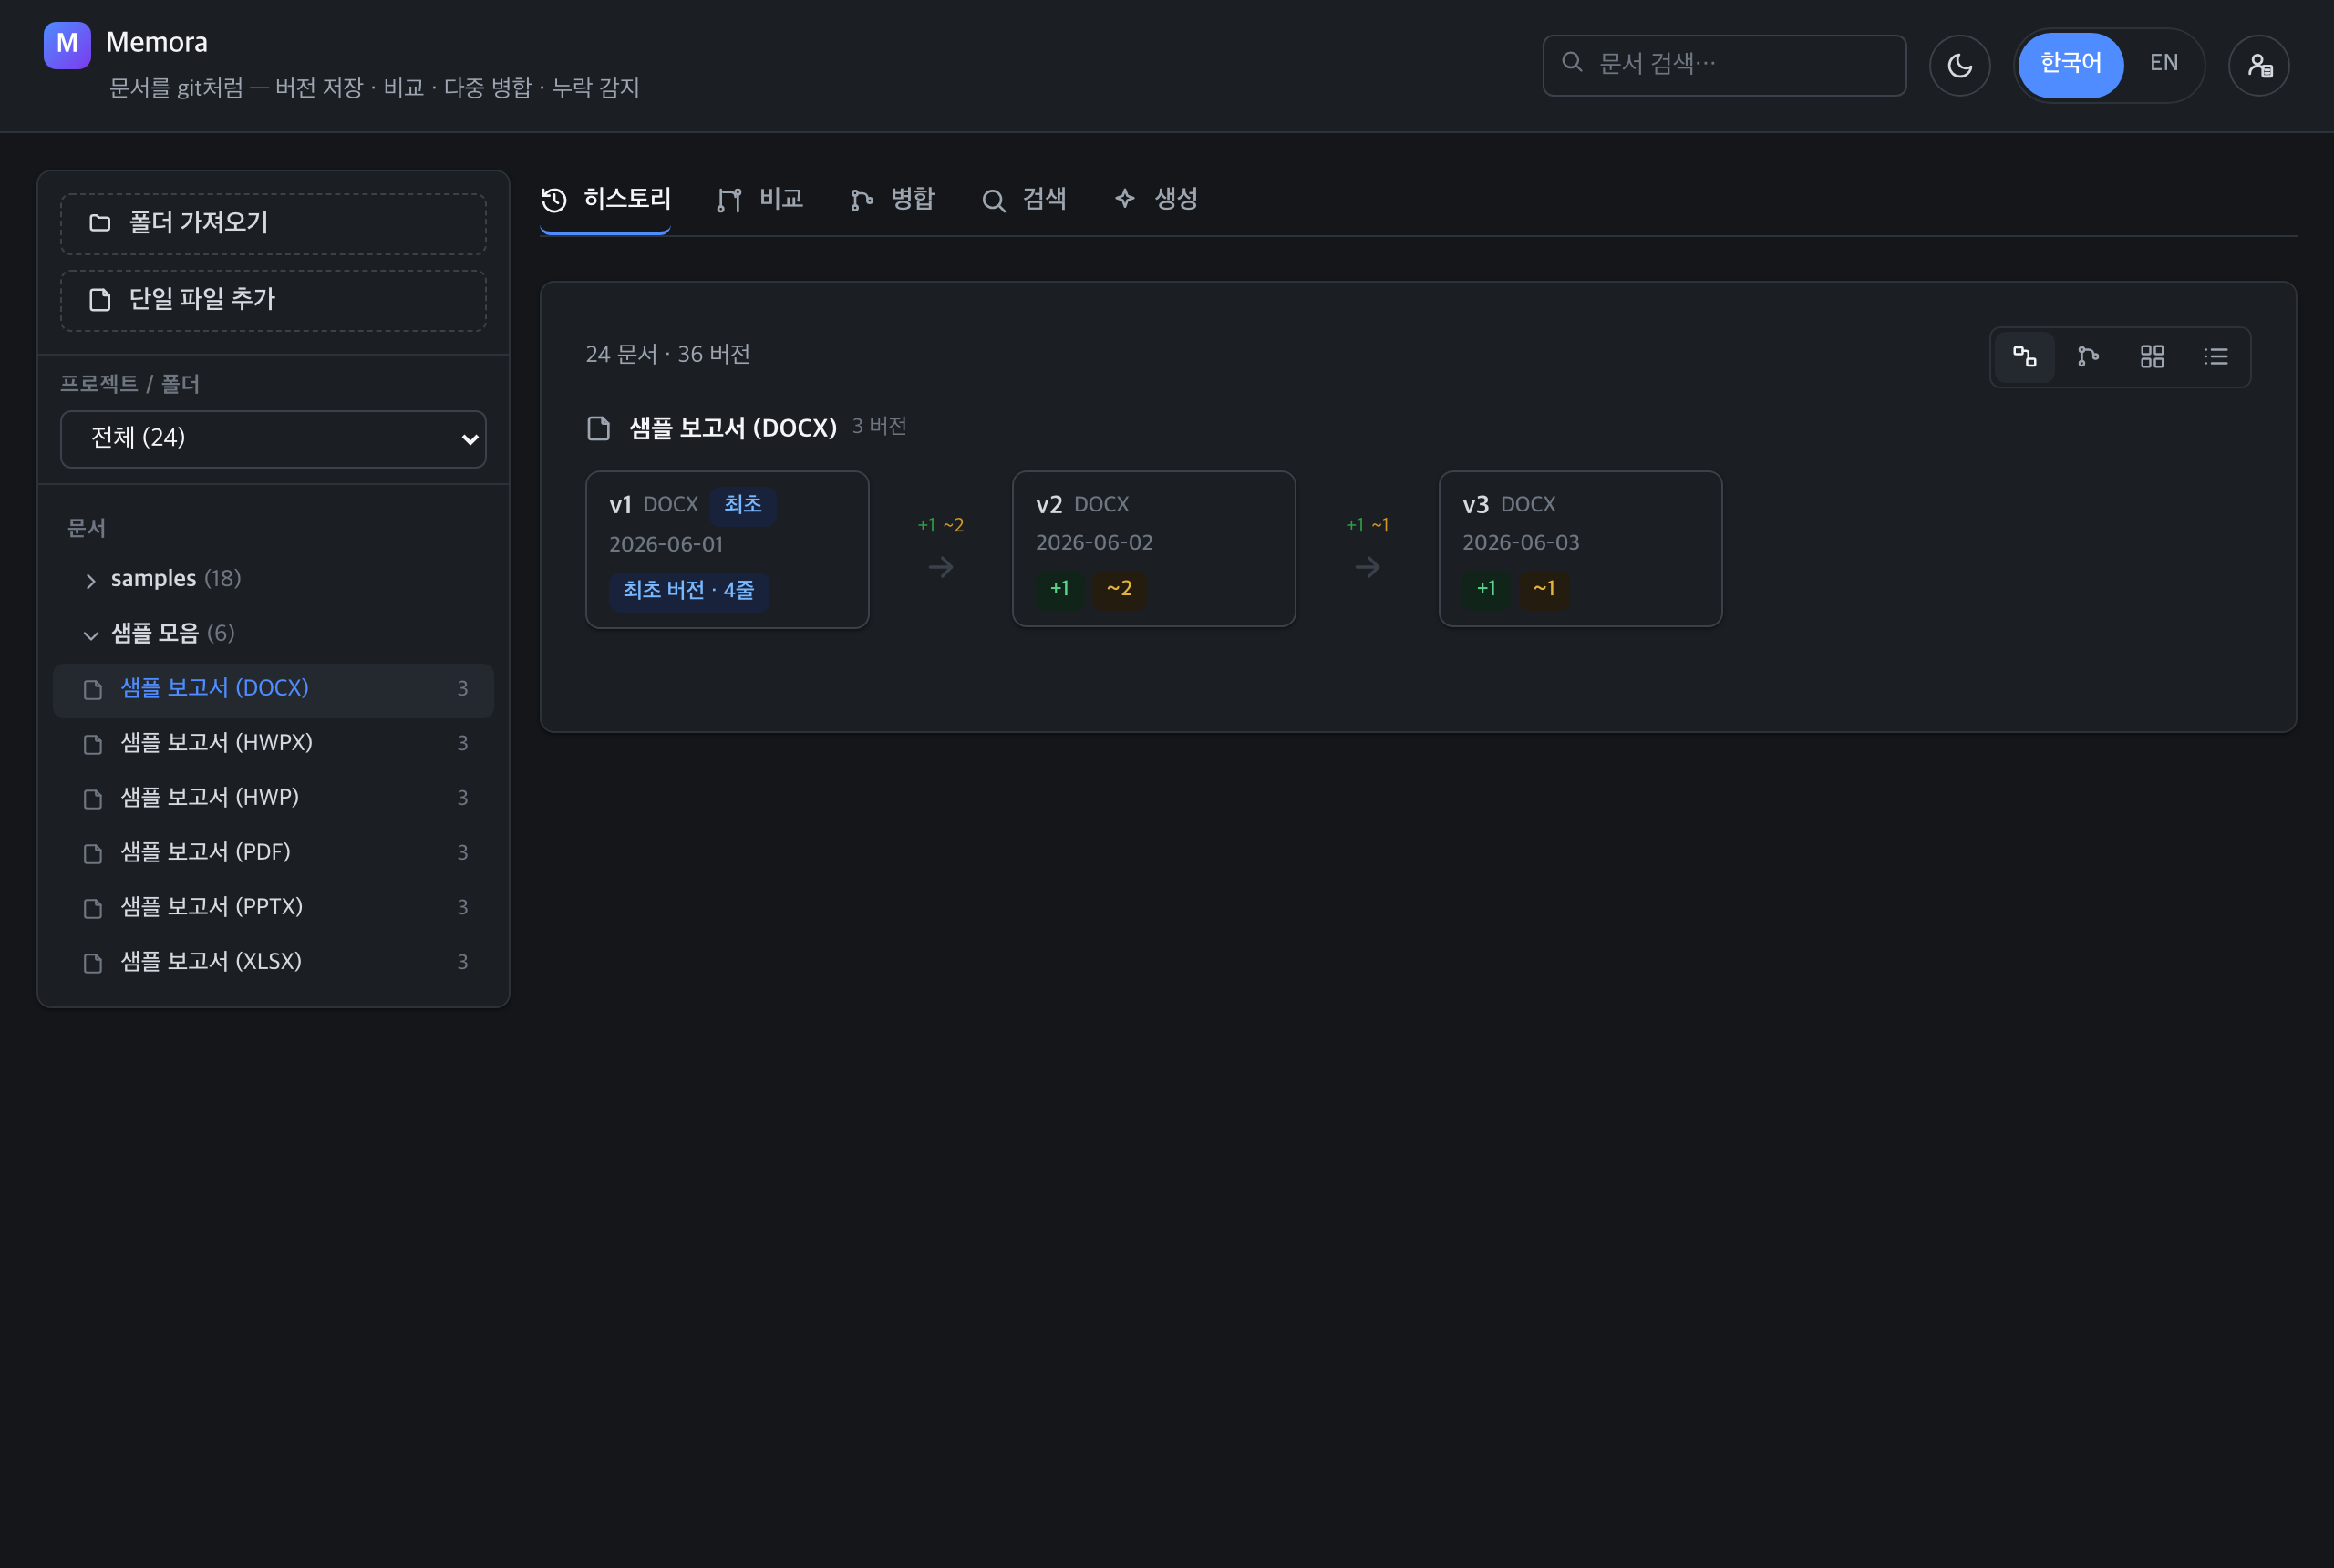Select 샘플 보고서 (PPTX) document

pos(273,908)
